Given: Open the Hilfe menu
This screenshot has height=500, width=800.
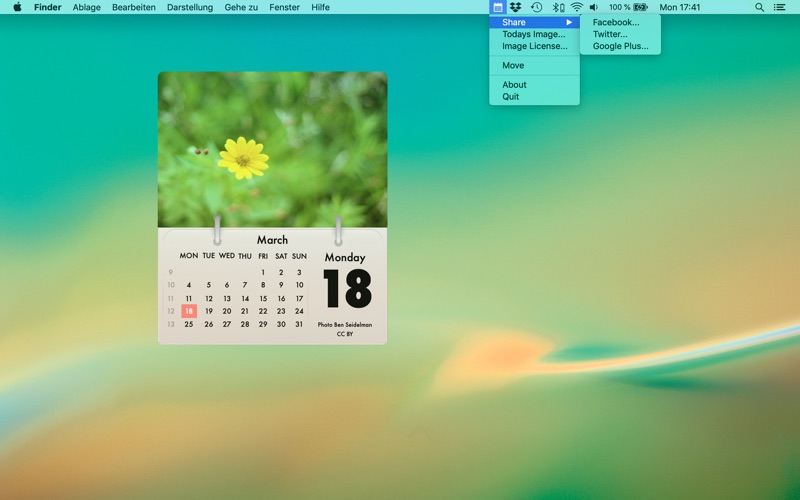Looking at the screenshot, I should tap(320, 7).
